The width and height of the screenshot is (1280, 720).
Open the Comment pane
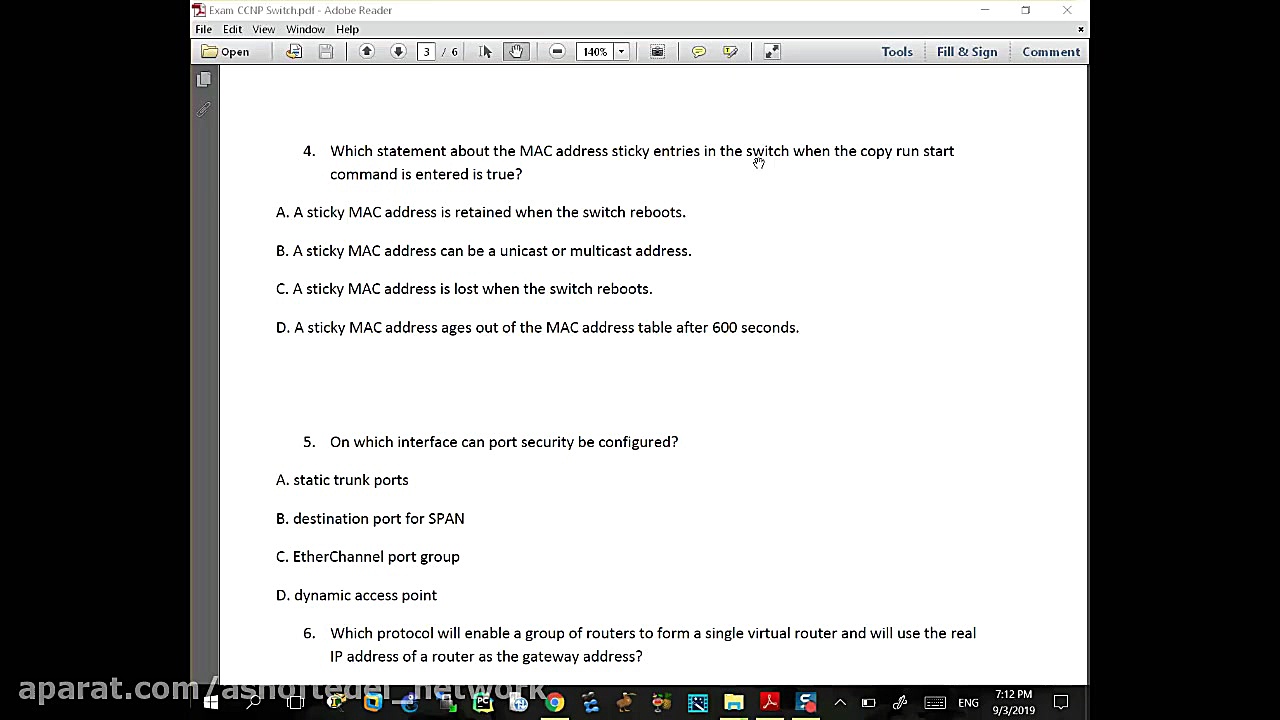coord(1051,52)
